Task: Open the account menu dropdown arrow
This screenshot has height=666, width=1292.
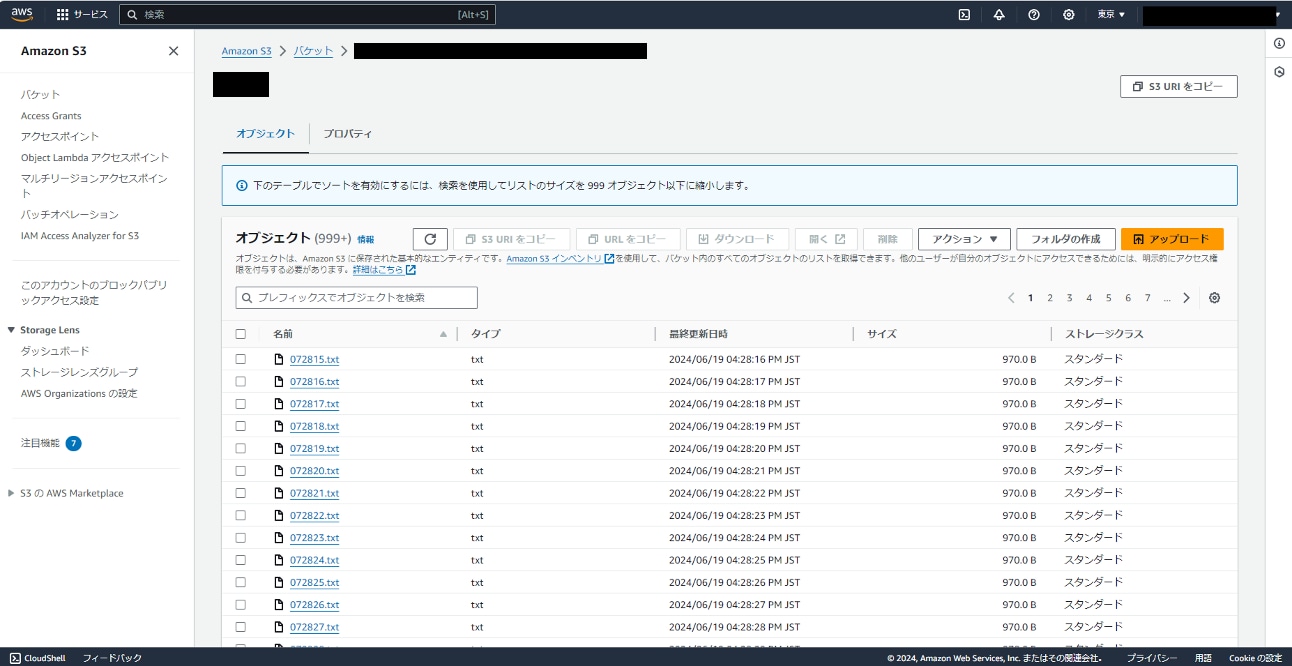Action: point(1278,15)
